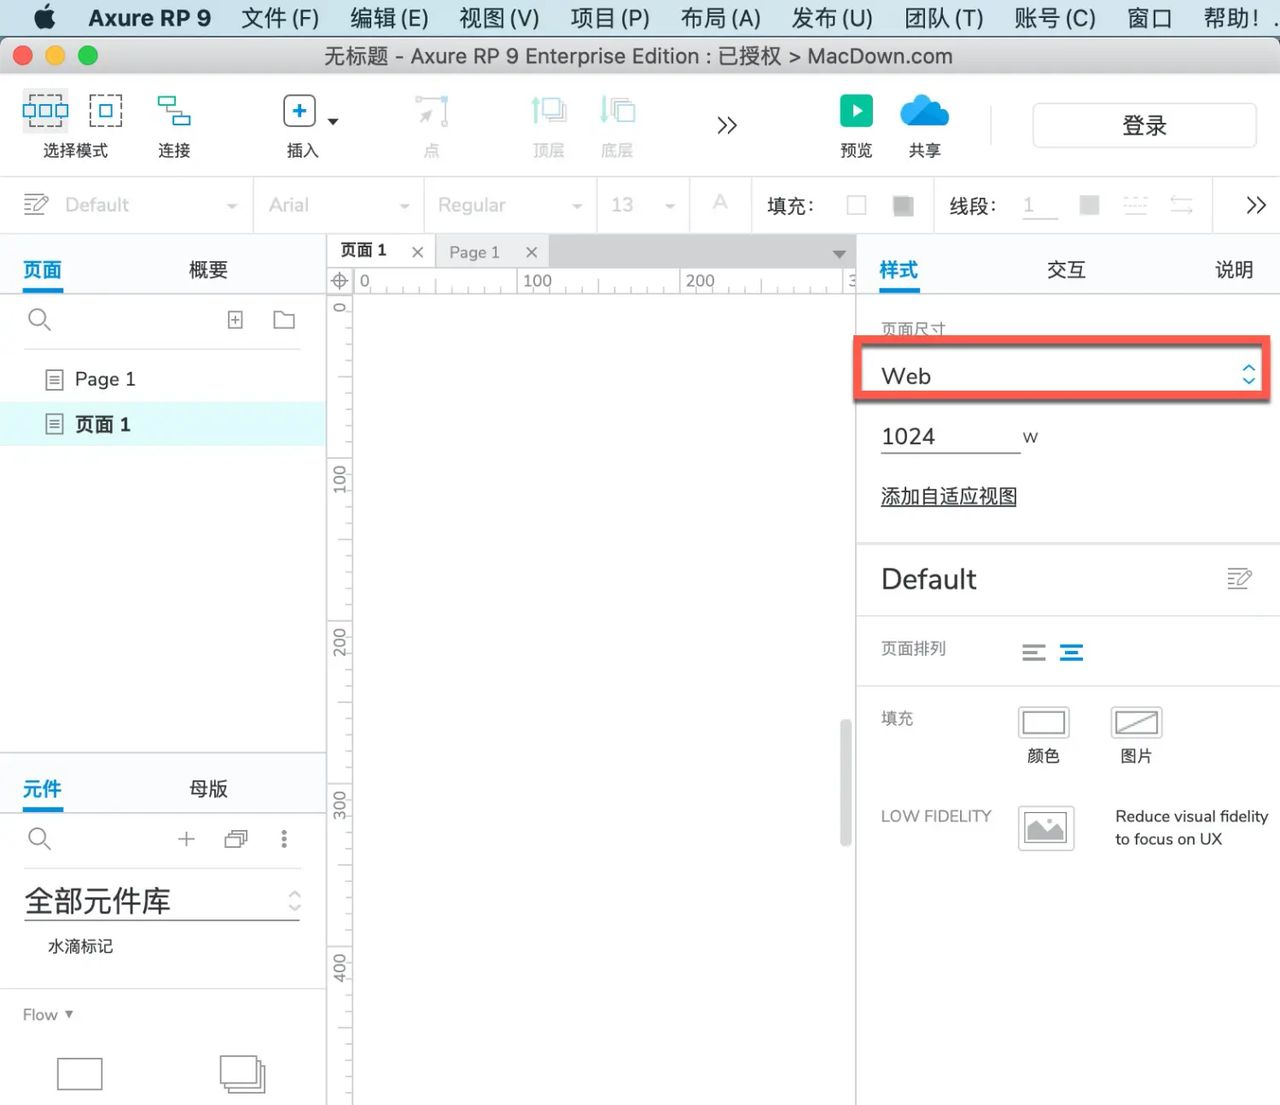Screen dimensions: 1280x1105
Task: Close the Page 1 canvas tab
Action: click(x=531, y=252)
